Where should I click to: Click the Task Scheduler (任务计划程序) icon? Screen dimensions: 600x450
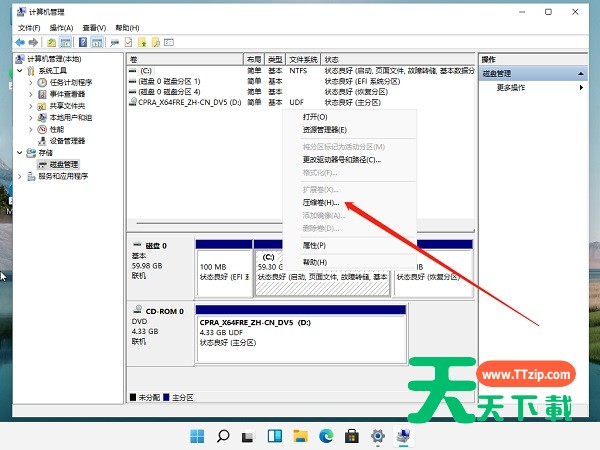click(x=41, y=82)
